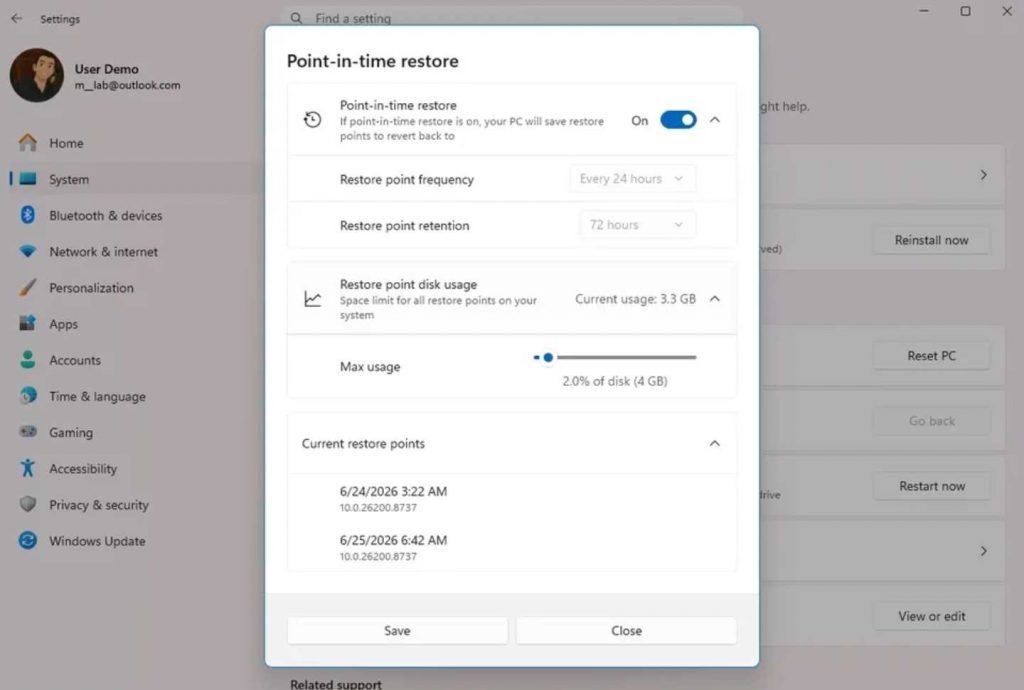Collapse Current restore points list
Viewport: 1024px width, 690px height.
click(x=715, y=443)
